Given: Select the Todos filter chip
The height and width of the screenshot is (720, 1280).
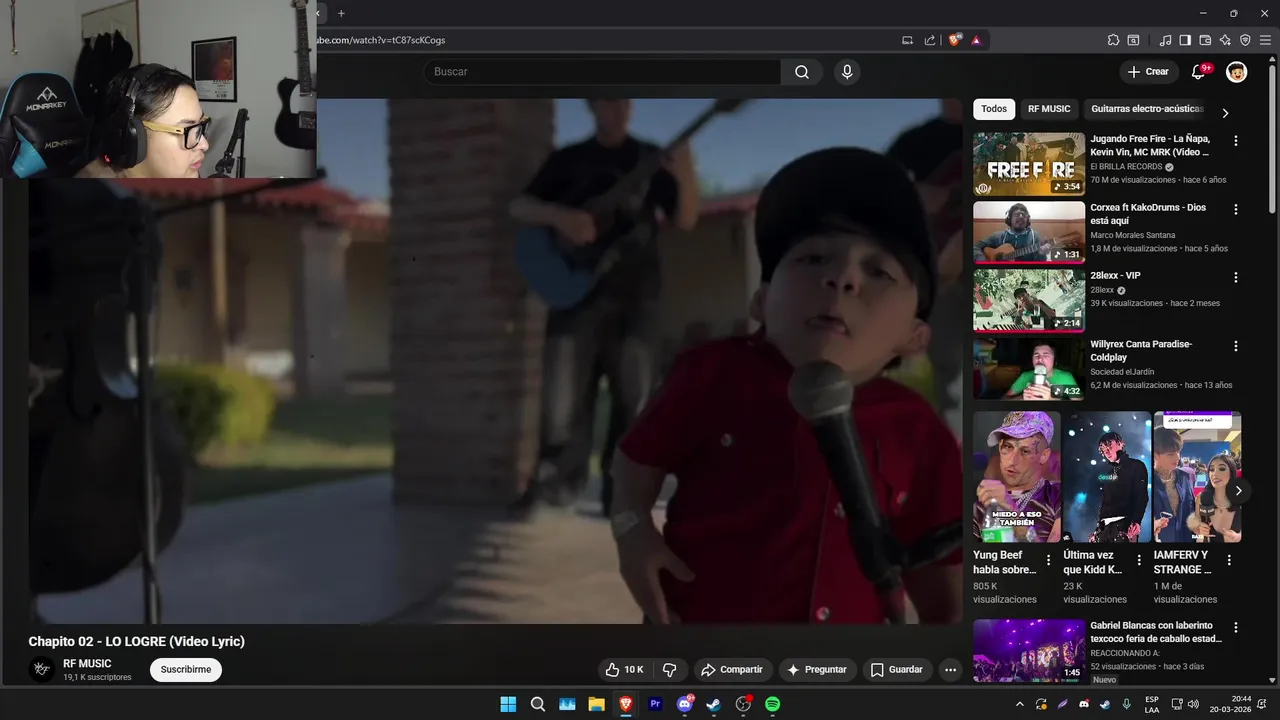Looking at the screenshot, I should click(x=994, y=109).
